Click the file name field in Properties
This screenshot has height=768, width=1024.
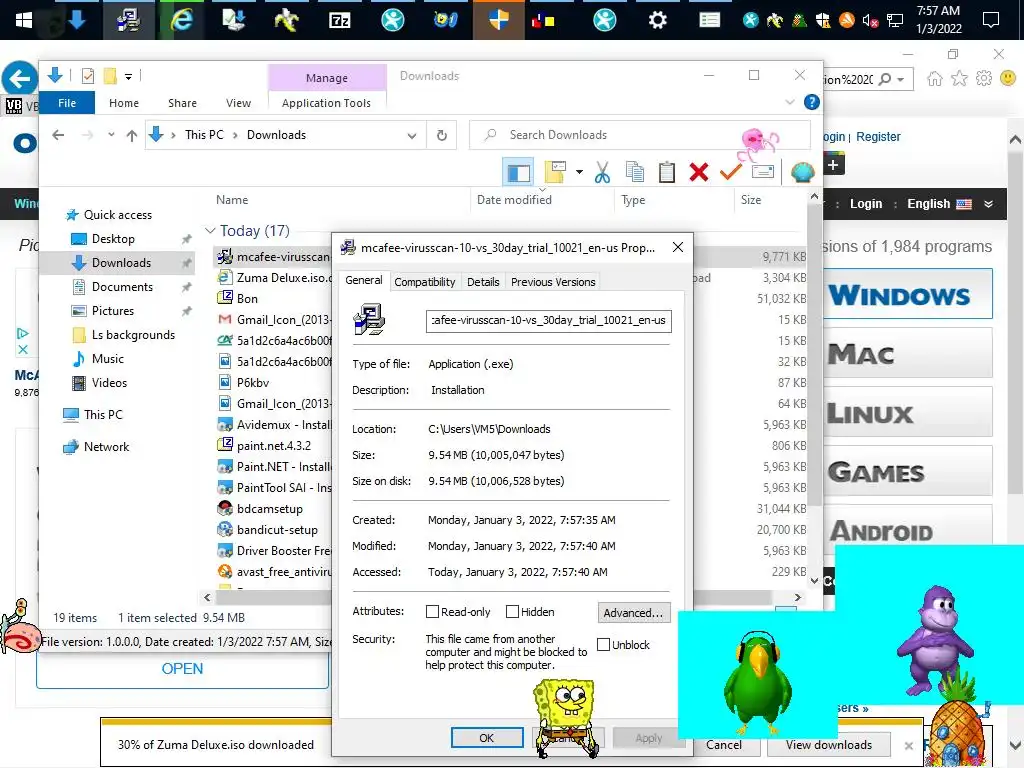549,321
